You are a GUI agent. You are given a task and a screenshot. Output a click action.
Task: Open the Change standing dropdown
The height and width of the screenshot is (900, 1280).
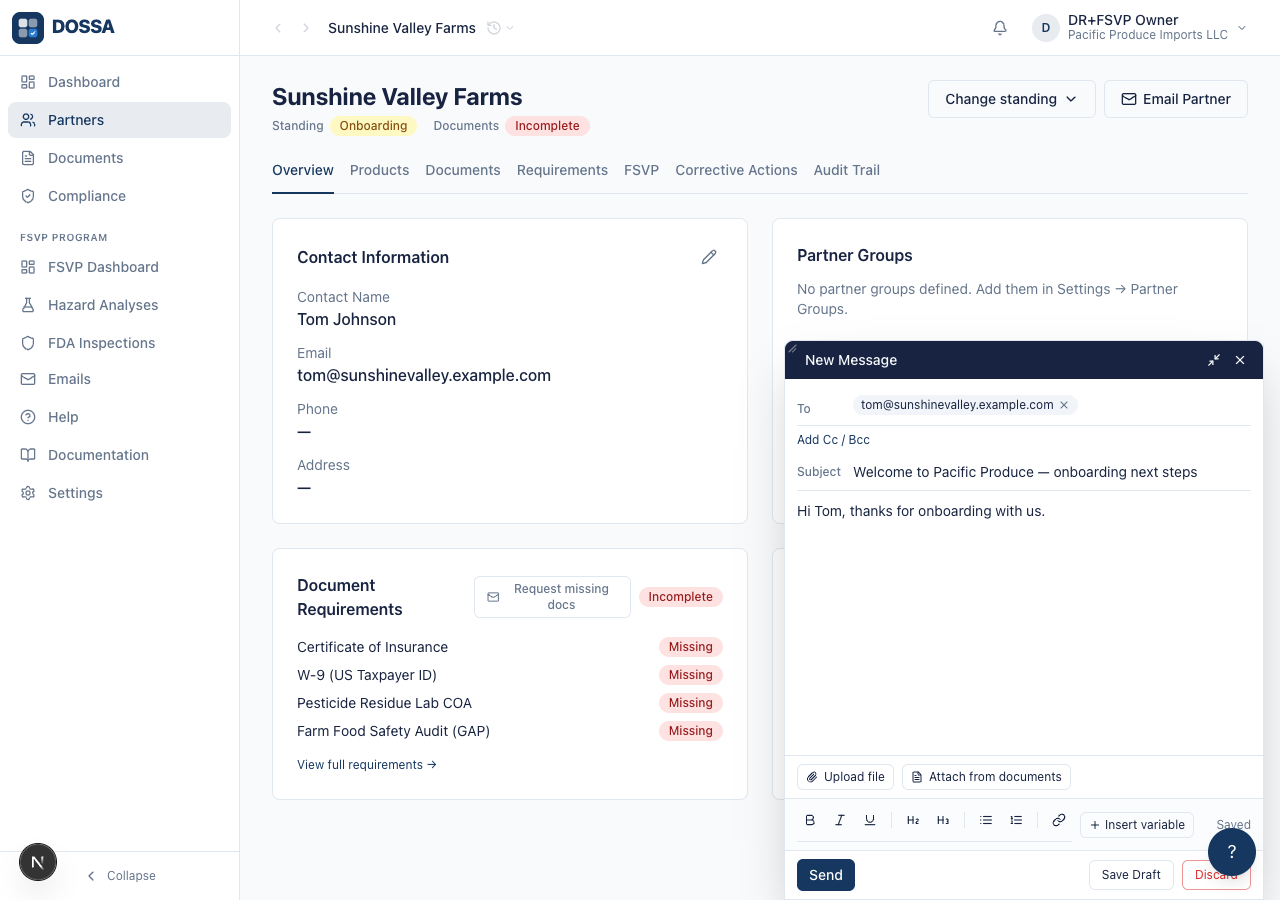click(x=1012, y=99)
